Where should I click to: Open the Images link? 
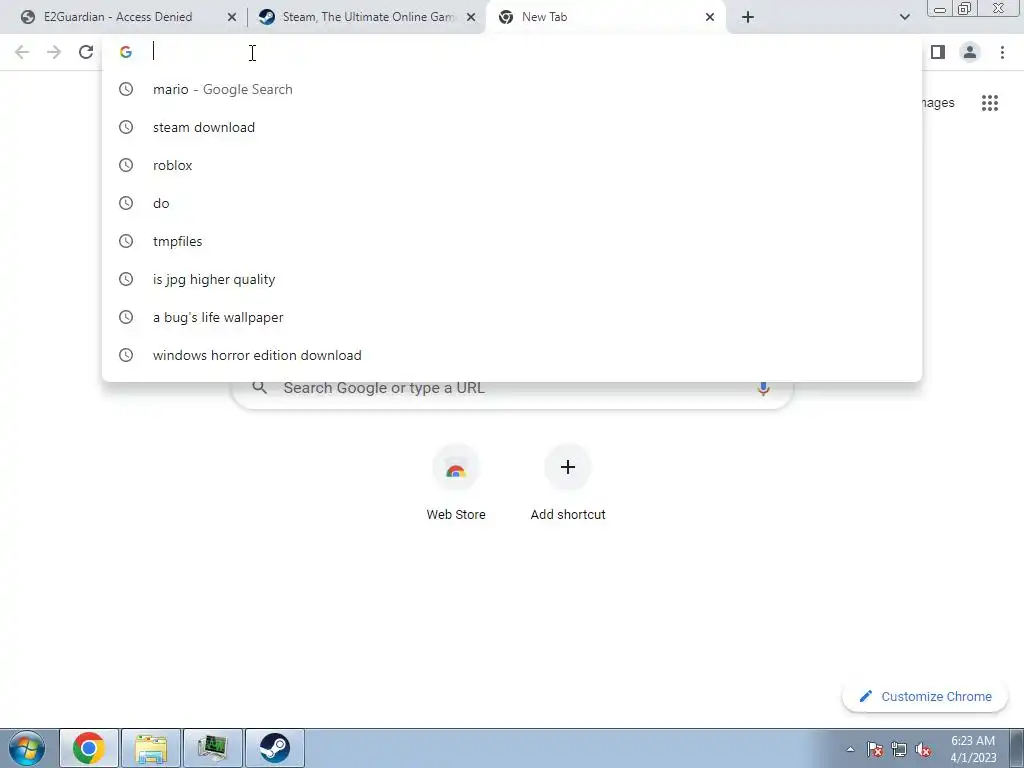tap(938, 103)
